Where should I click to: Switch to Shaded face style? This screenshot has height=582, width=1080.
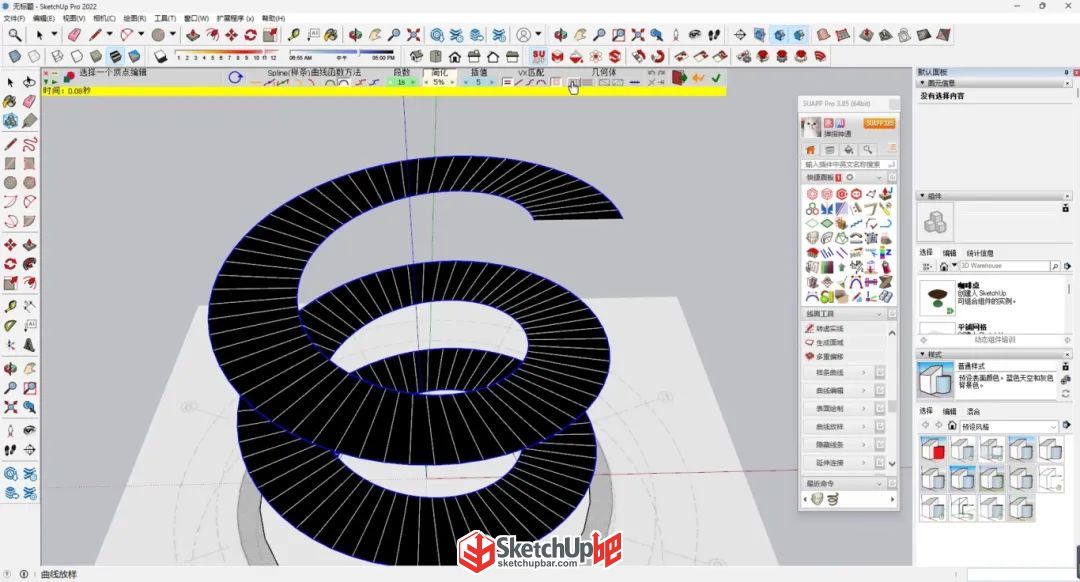tap(96, 56)
